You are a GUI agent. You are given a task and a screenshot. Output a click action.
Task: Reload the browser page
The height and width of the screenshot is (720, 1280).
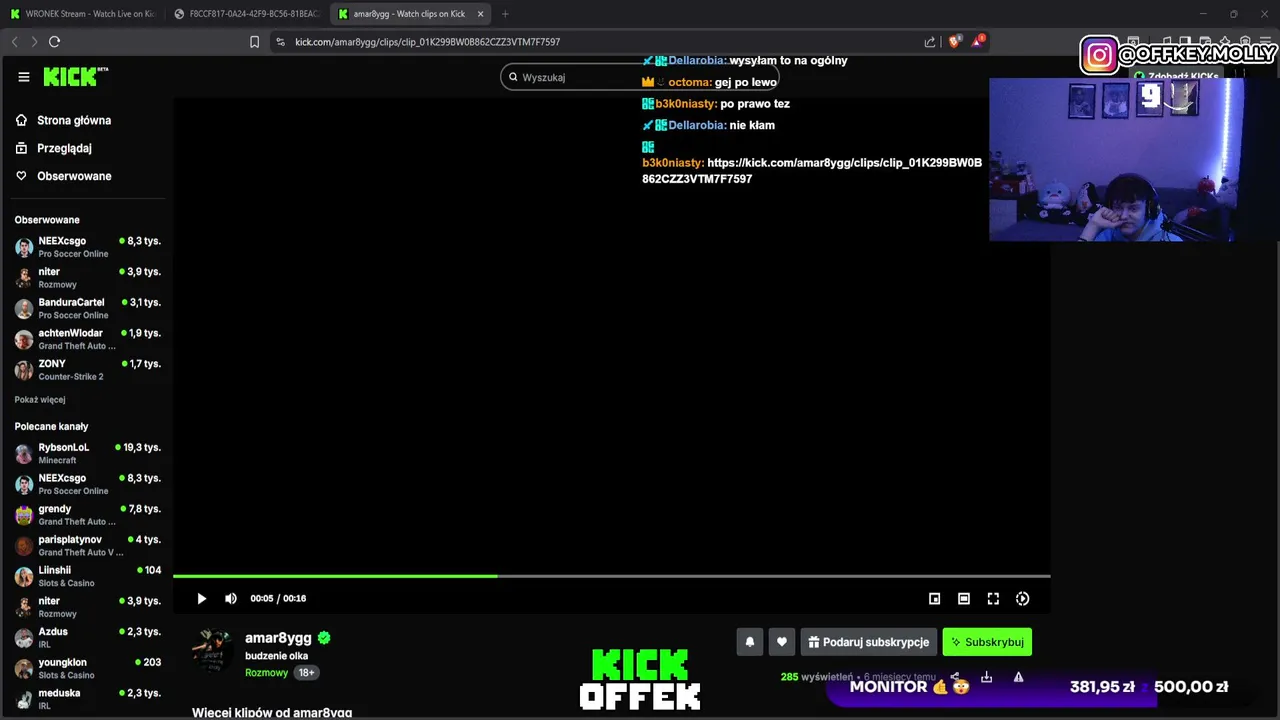[54, 41]
